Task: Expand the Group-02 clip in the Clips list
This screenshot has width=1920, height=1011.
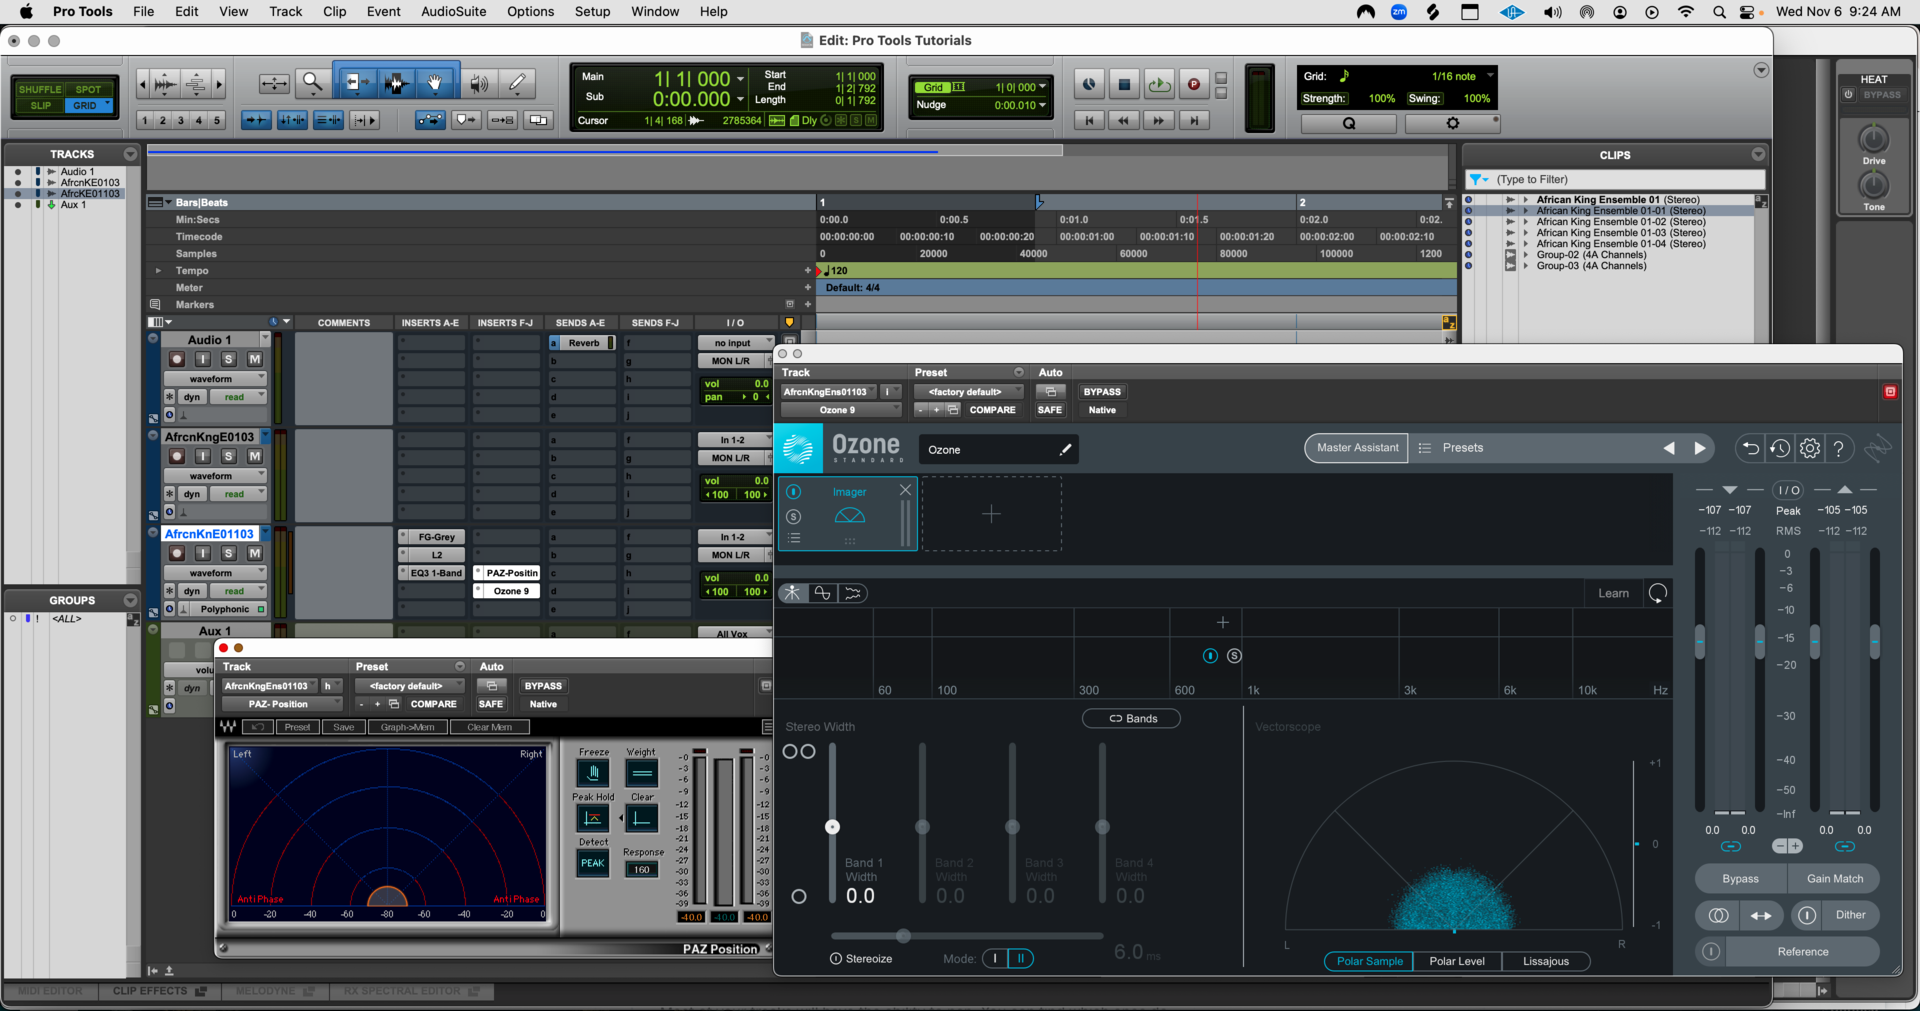Action: (1525, 255)
